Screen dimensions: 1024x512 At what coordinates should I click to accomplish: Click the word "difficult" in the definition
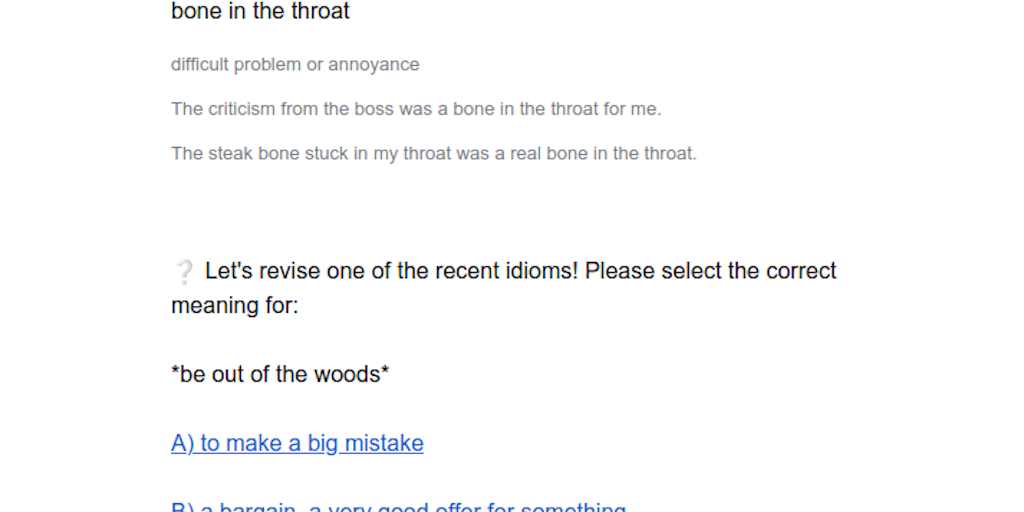point(200,65)
